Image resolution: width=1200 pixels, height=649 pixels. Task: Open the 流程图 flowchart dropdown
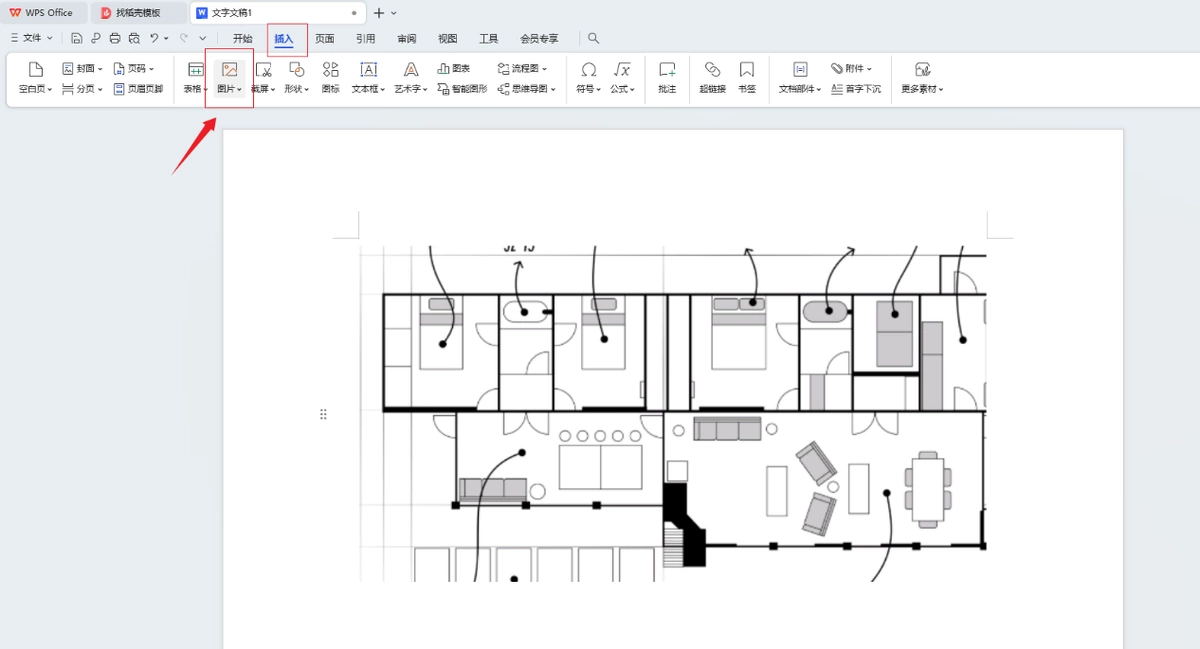pyautogui.click(x=522, y=69)
